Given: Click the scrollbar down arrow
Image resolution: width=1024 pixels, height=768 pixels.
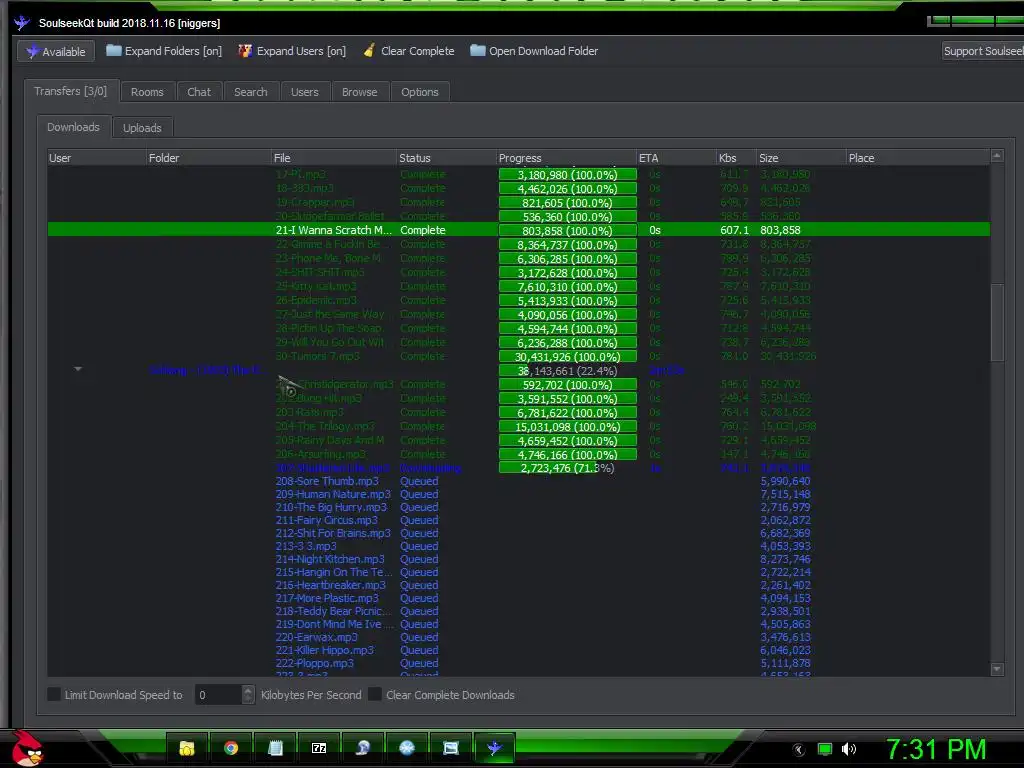Looking at the screenshot, I should (997, 669).
